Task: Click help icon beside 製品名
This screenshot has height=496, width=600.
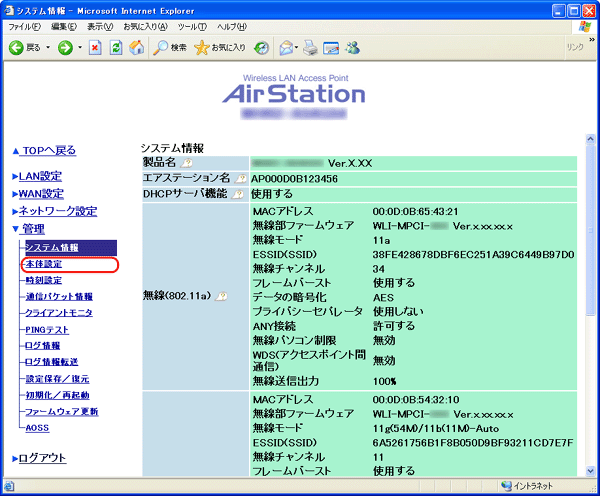Action: [x=187, y=163]
